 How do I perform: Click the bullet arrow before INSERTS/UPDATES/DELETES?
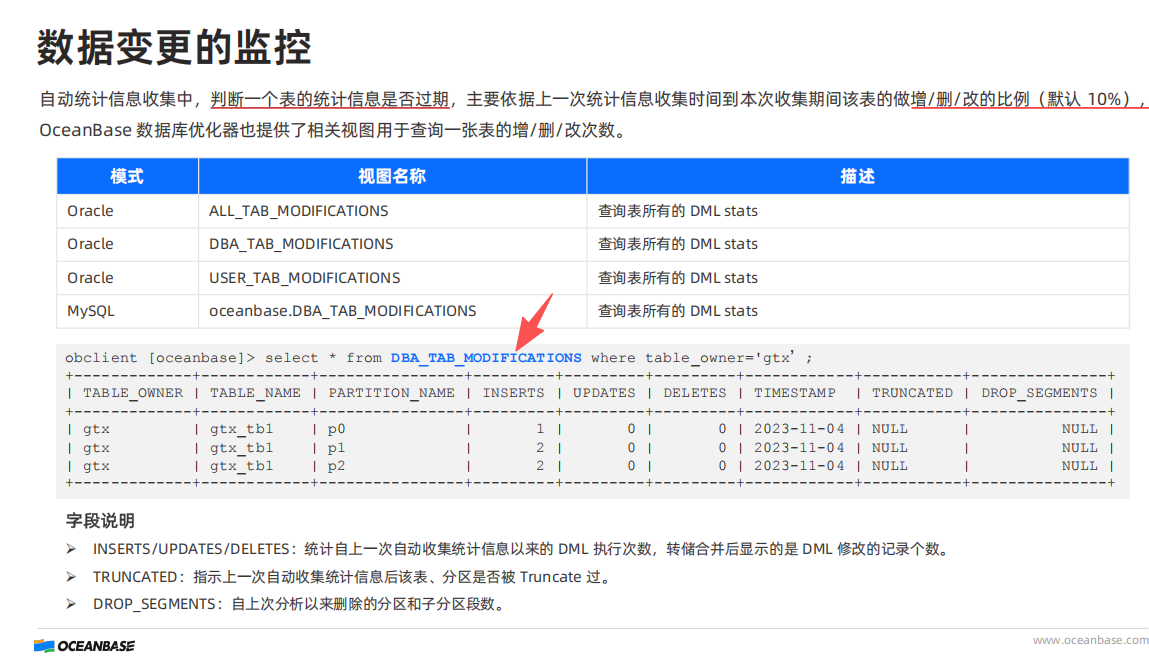[x=71, y=549]
